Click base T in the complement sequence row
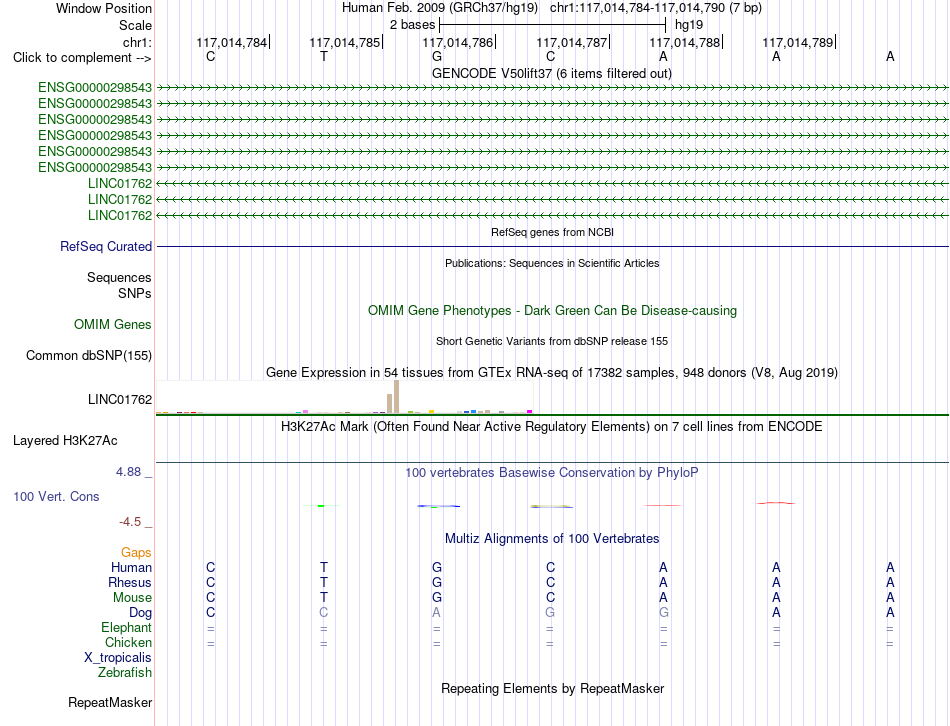The image size is (950, 726). coord(324,57)
